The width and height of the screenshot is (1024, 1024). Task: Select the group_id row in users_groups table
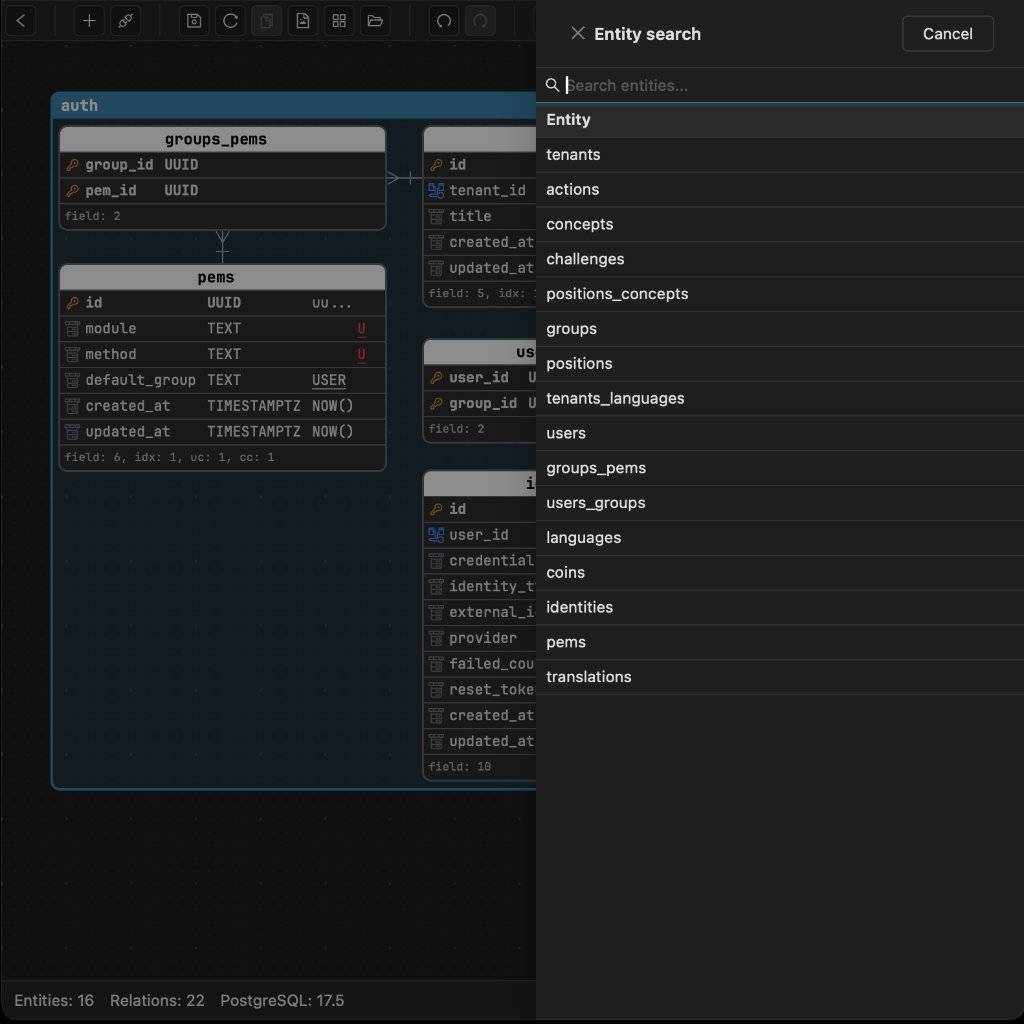tap(482, 404)
